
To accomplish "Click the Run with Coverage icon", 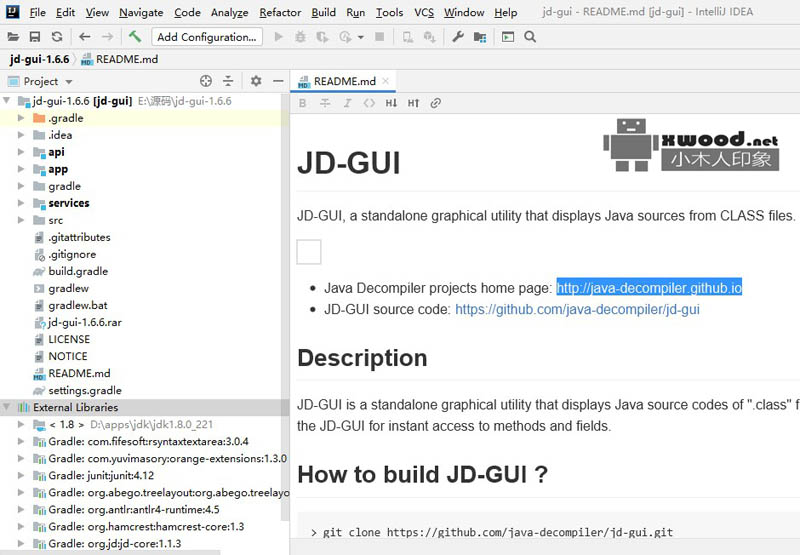I will 322,37.
